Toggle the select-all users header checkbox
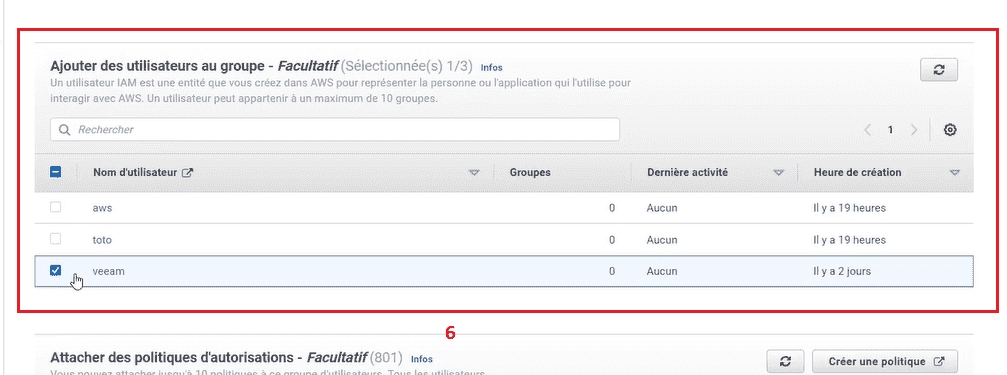The height and width of the screenshot is (375, 1007). tap(56, 172)
